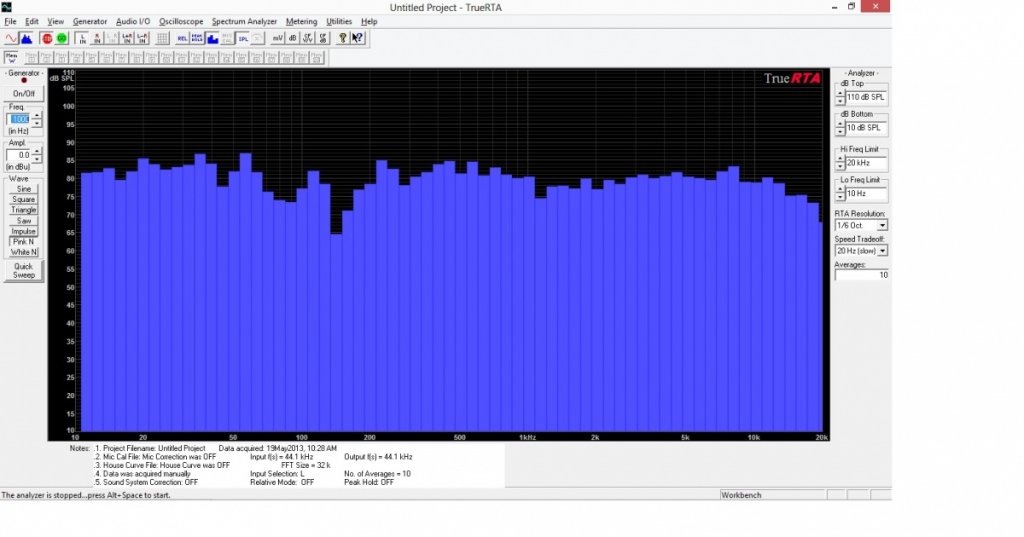
Task: Select the R IN input toolbar button
Action: tap(97, 39)
